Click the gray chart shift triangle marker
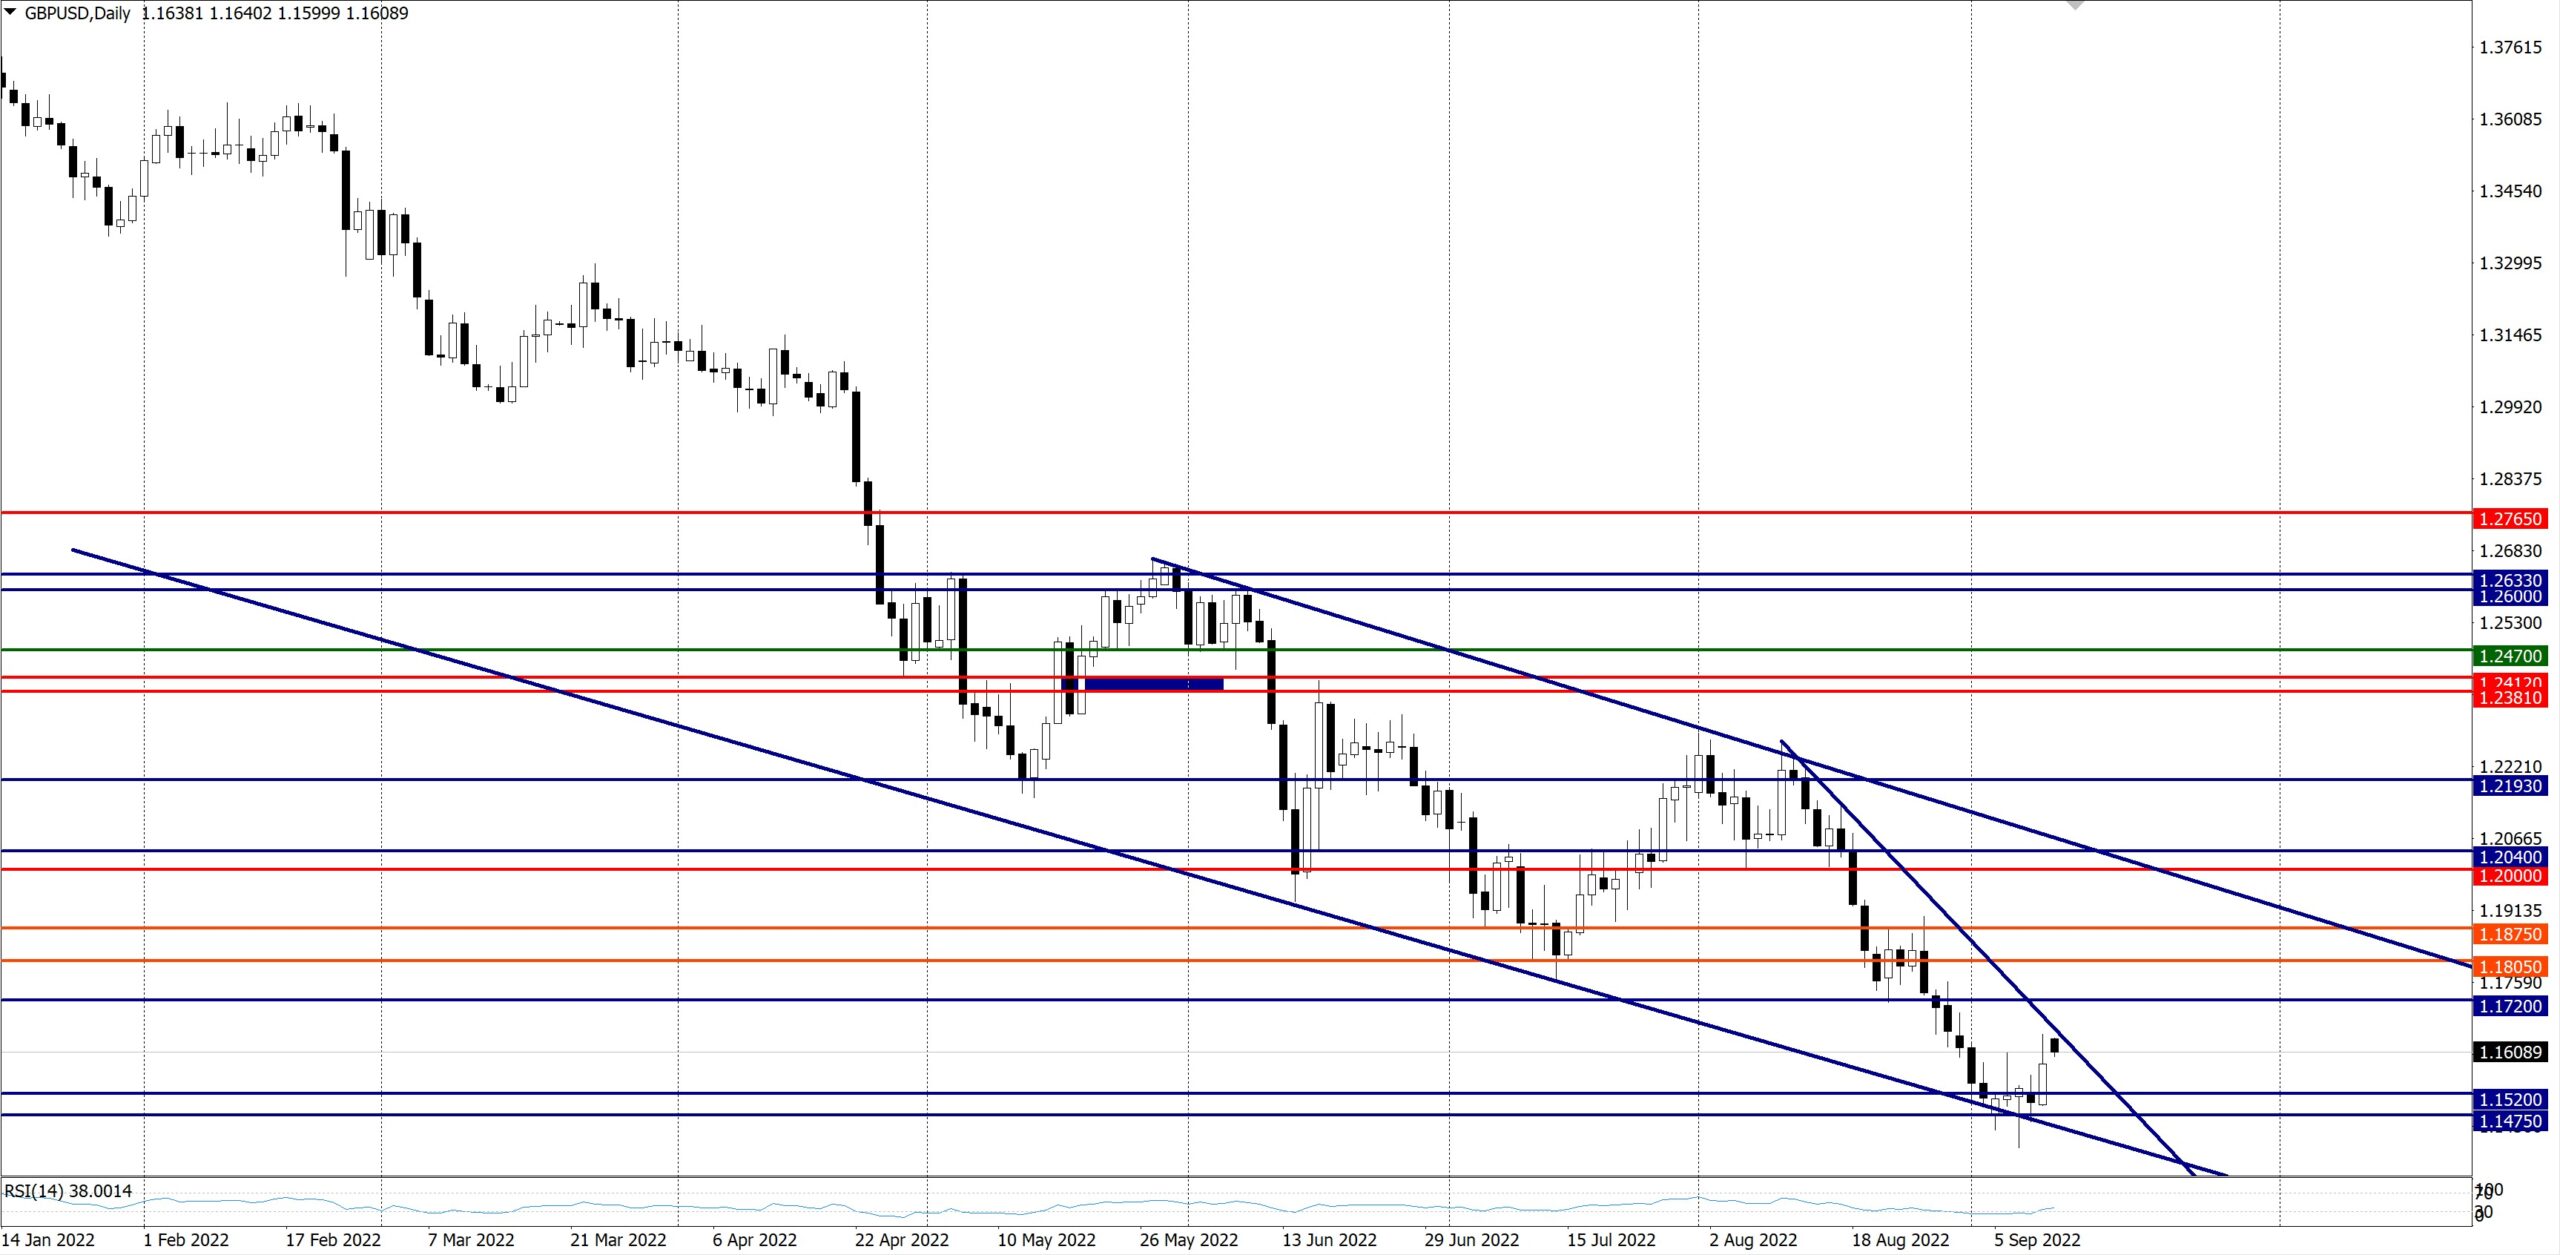This screenshot has height=1255, width=2560. (2075, 5)
